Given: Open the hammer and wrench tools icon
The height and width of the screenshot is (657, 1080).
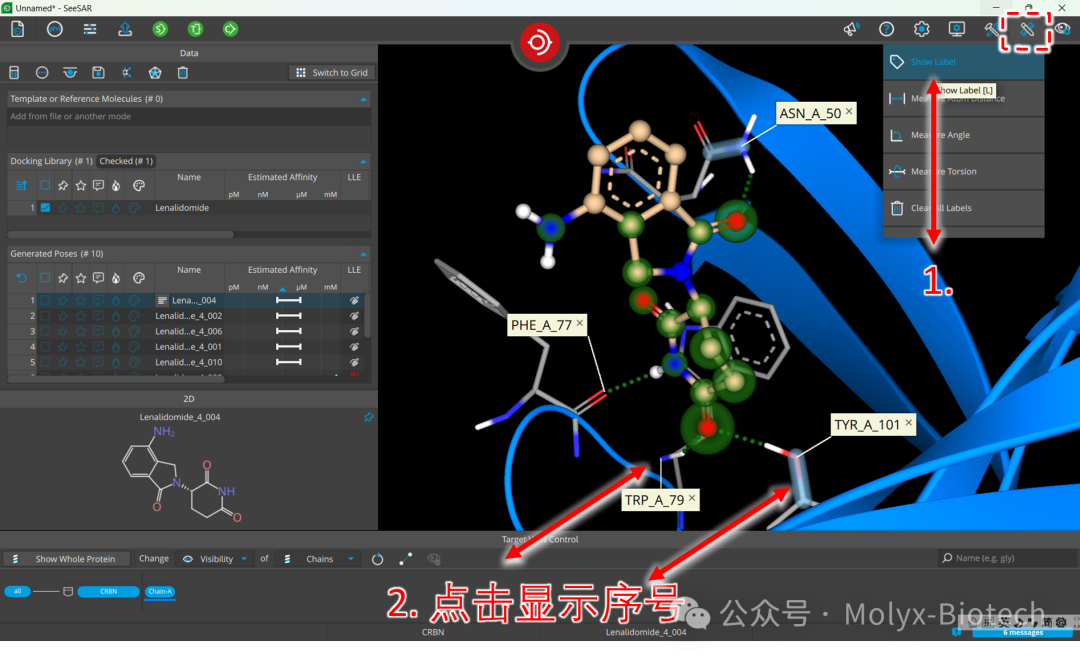Looking at the screenshot, I should [992, 29].
